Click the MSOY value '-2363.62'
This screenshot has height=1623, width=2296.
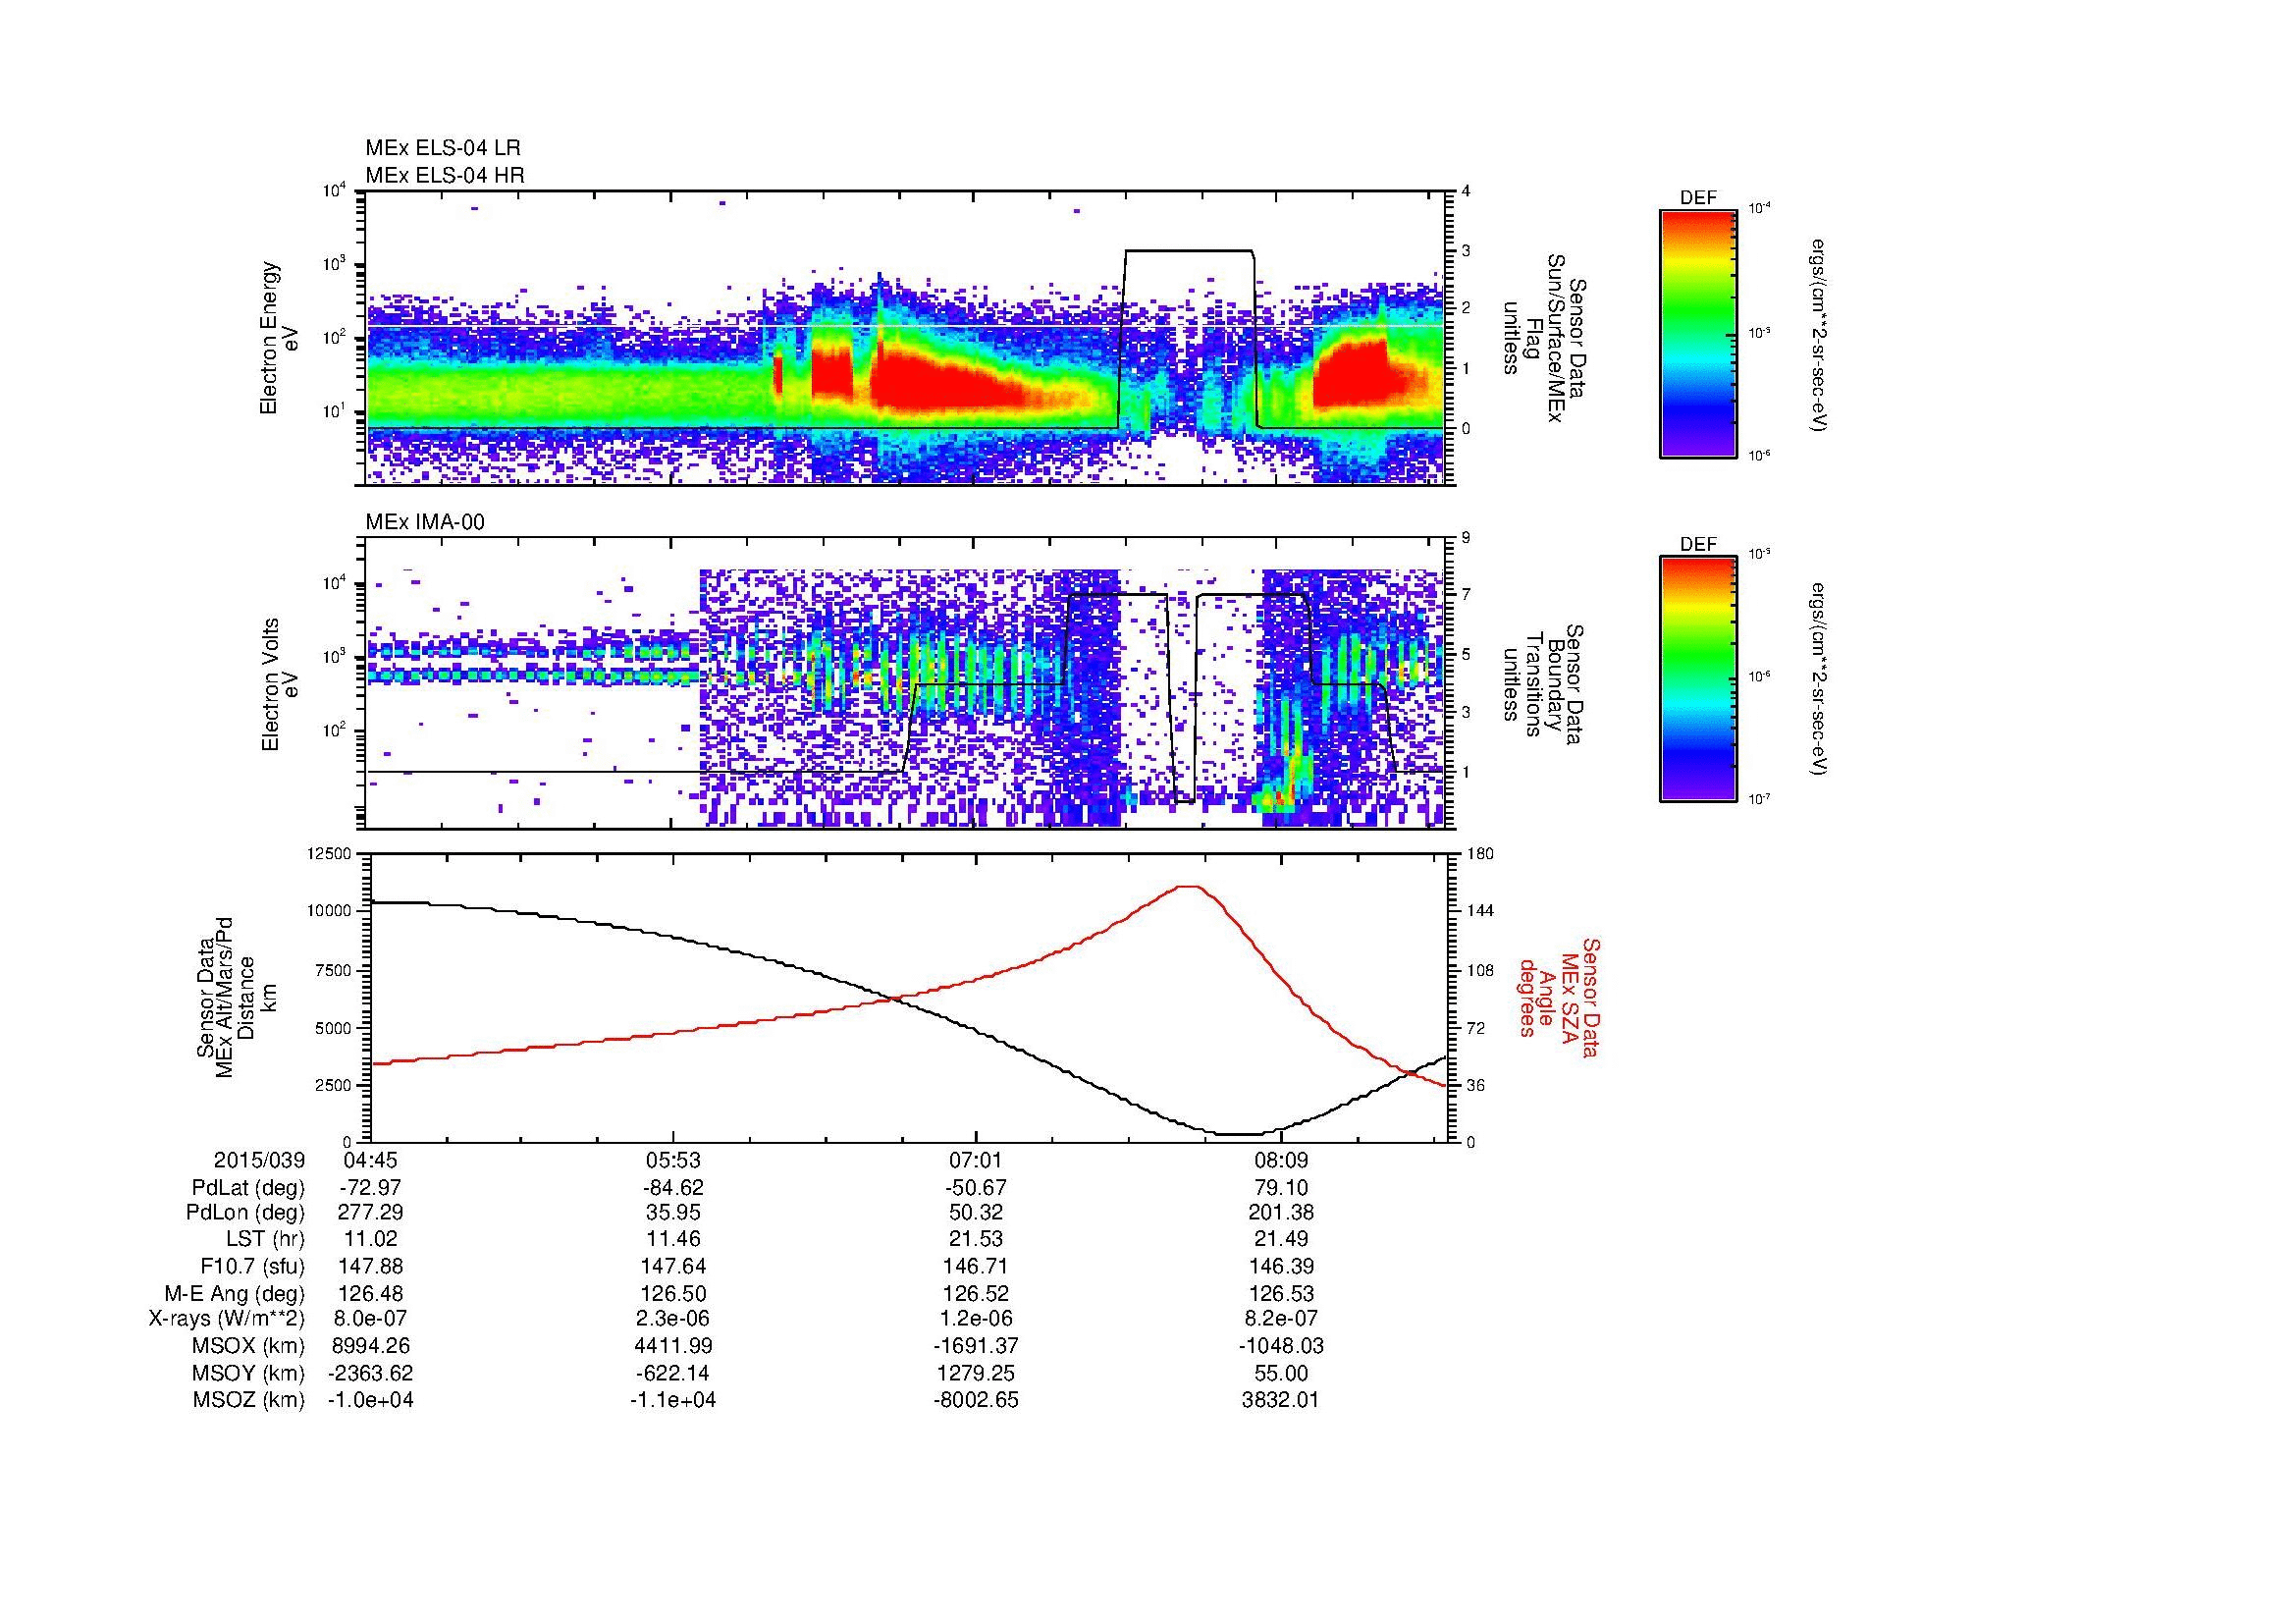371,1374
